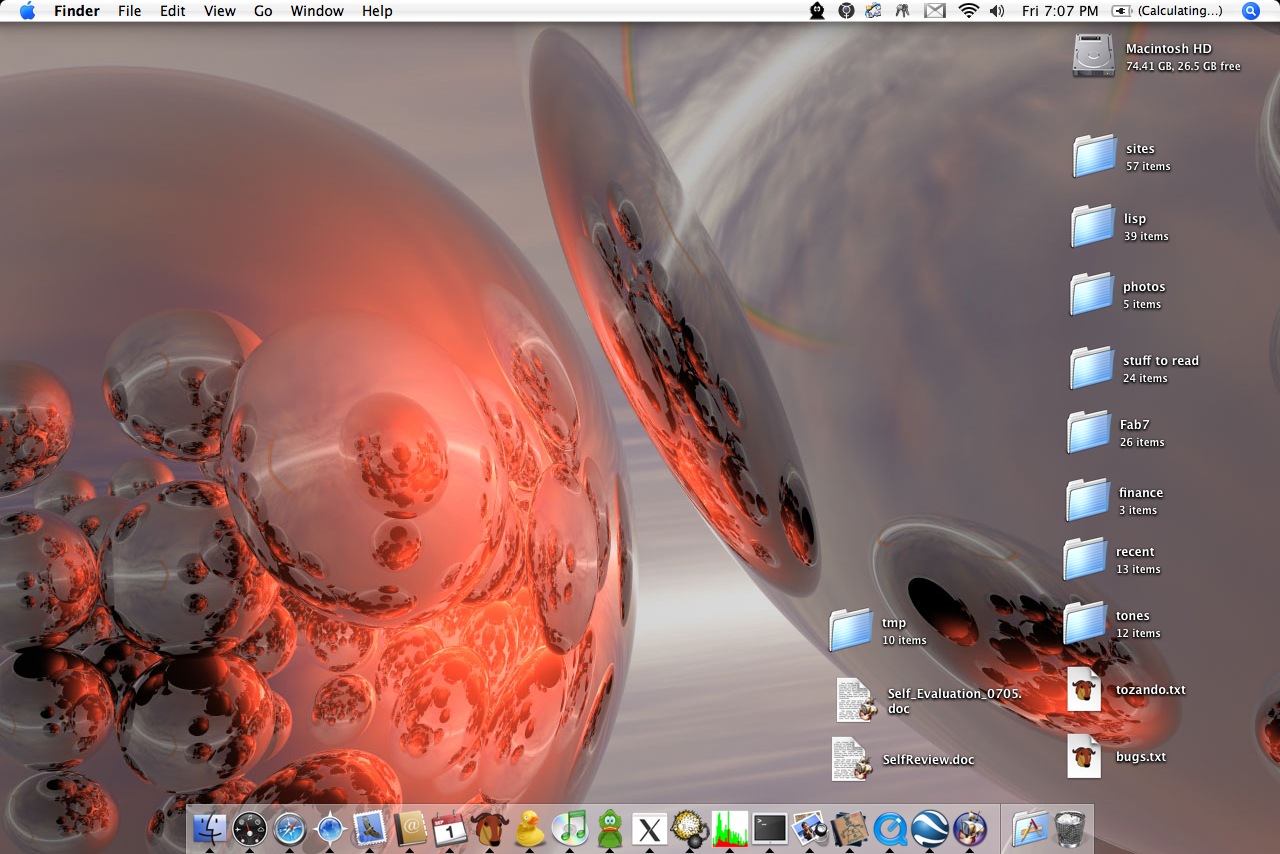The image size is (1280, 854).
Task: Open the Applications folder in Dock
Action: point(1030,828)
